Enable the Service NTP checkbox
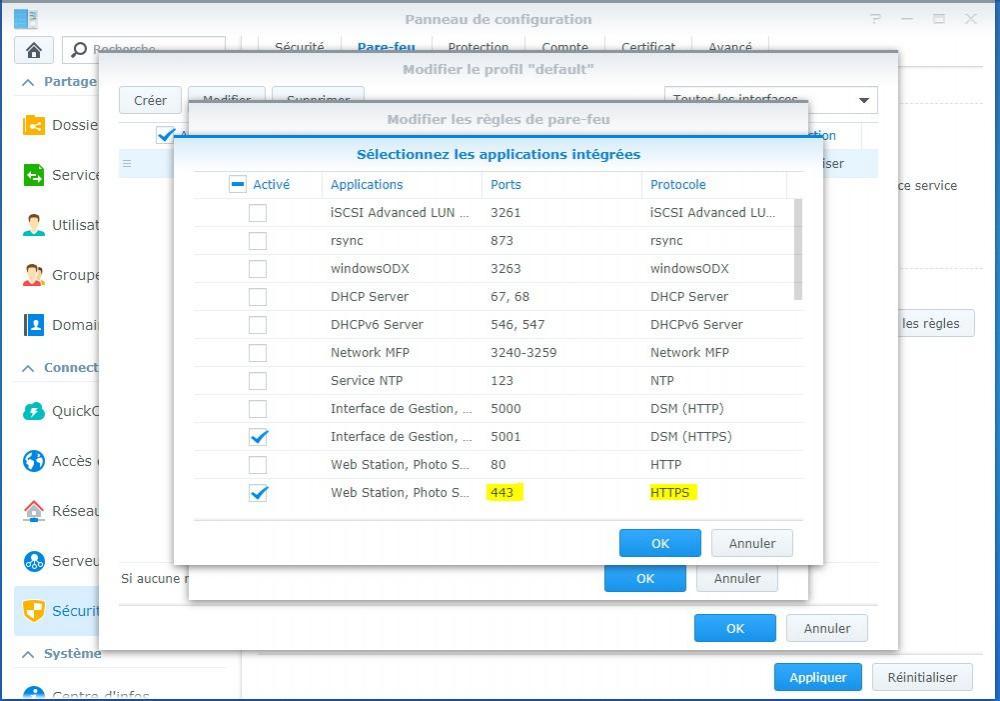The image size is (1000, 701). click(258, 381)
